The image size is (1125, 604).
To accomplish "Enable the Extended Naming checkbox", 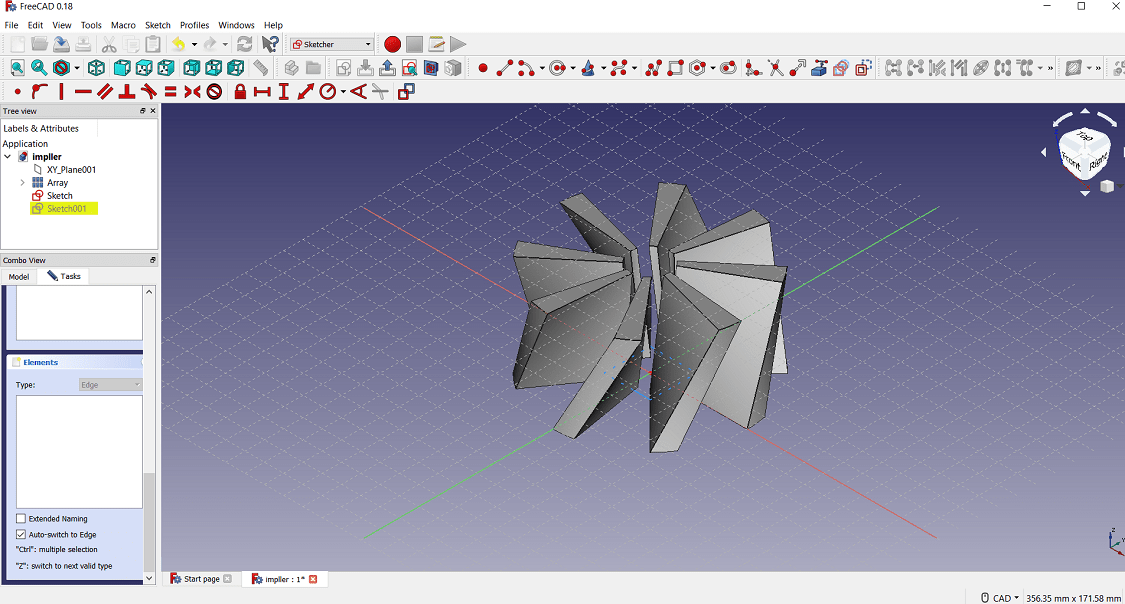I will (21, 519).
